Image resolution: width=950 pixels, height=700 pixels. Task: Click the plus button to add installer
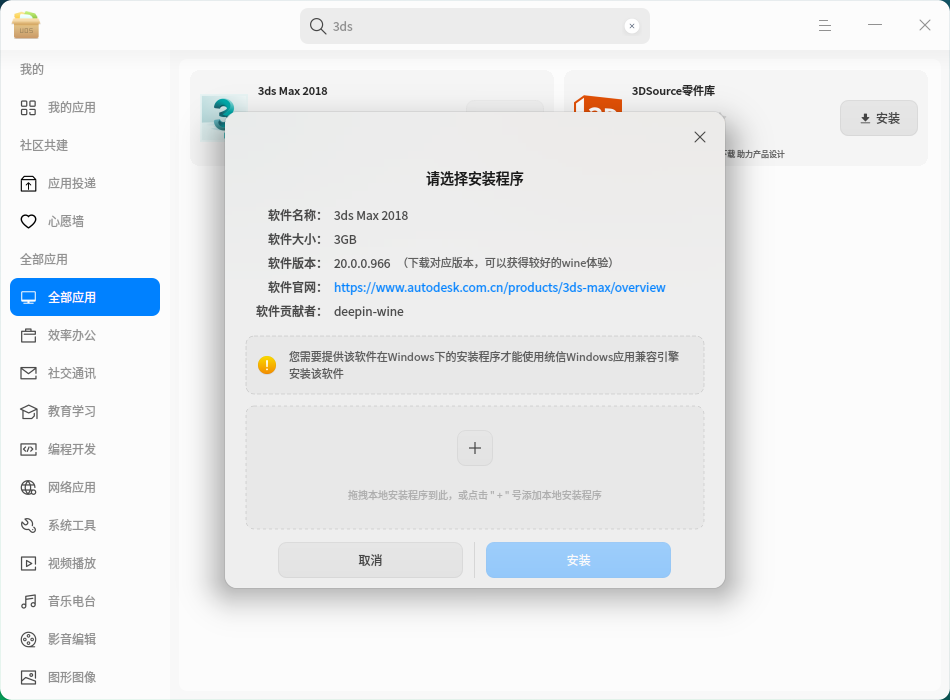click(474, 448)
